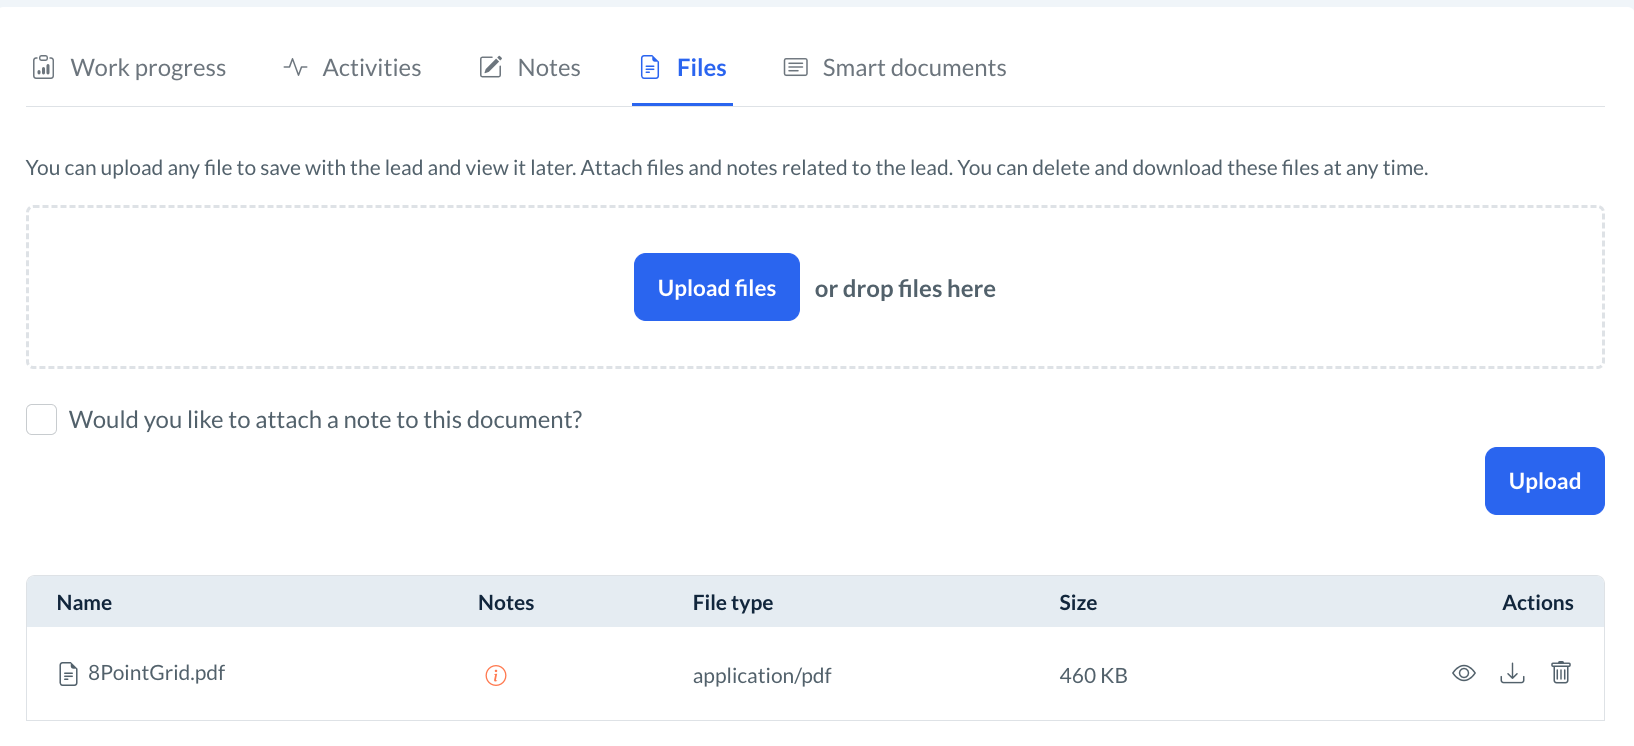
Task: Check the attach a note checkbox
Action: pos(42,420)
